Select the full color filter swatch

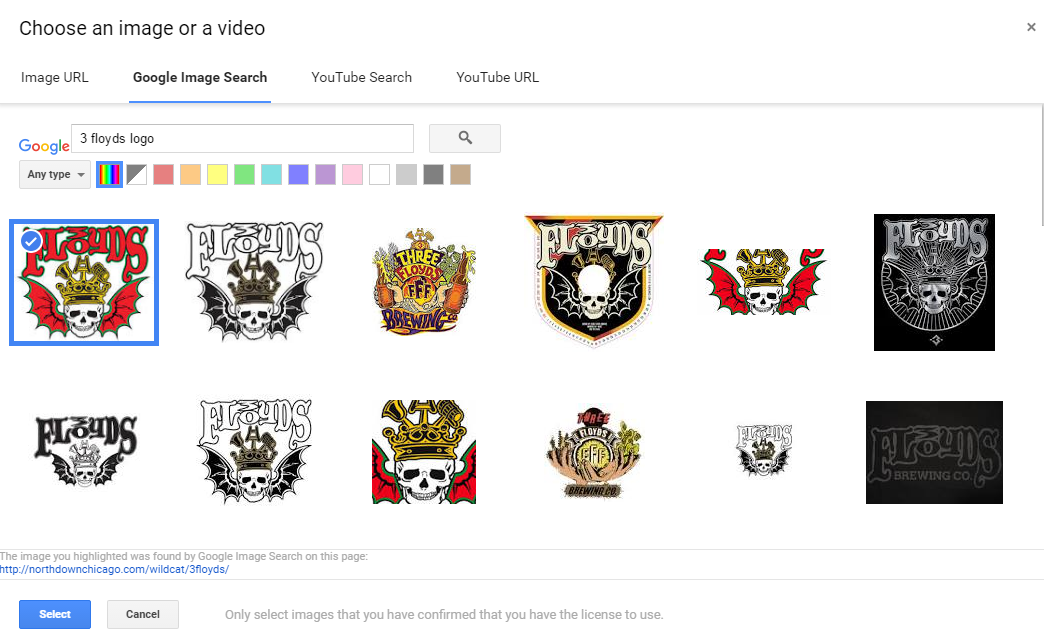click(109, 175)
